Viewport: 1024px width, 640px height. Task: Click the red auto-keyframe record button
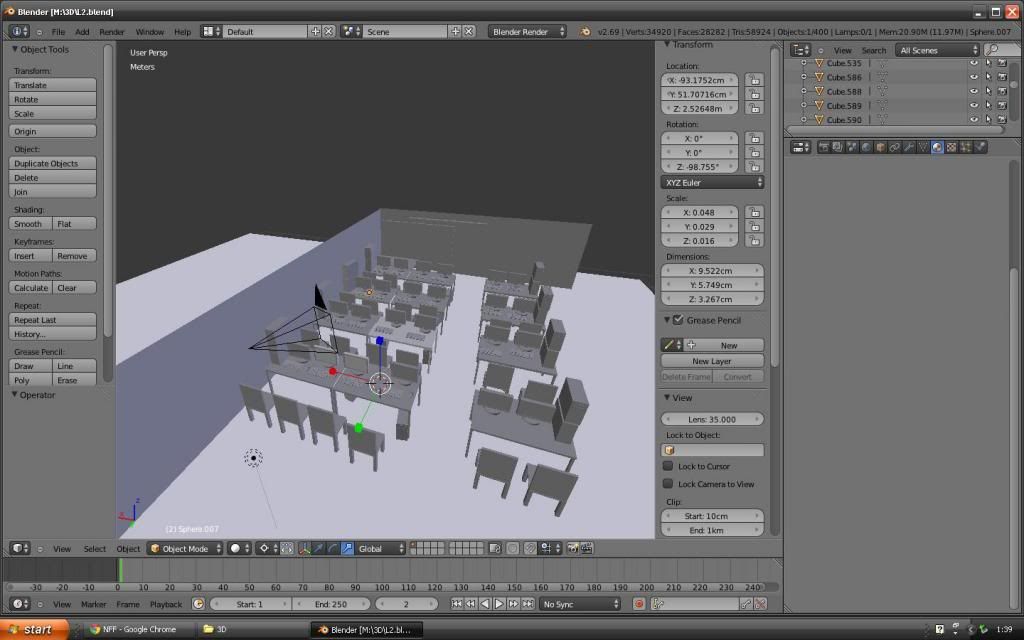(639, 604)
